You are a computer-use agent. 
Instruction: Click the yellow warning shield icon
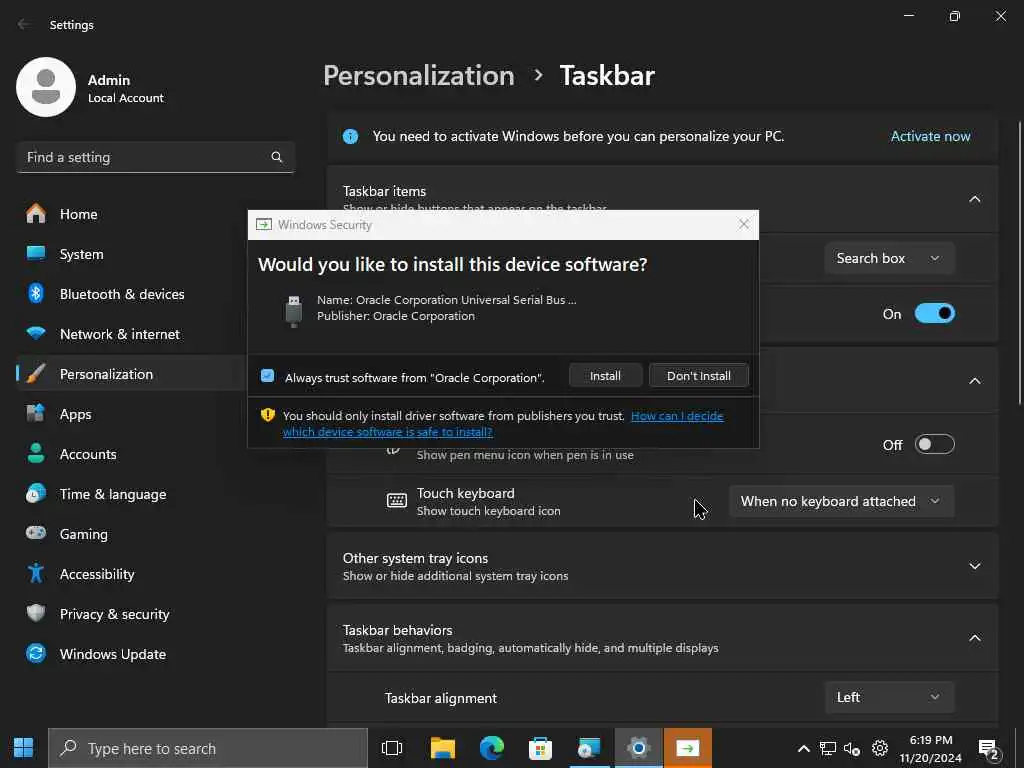(268, 415)
